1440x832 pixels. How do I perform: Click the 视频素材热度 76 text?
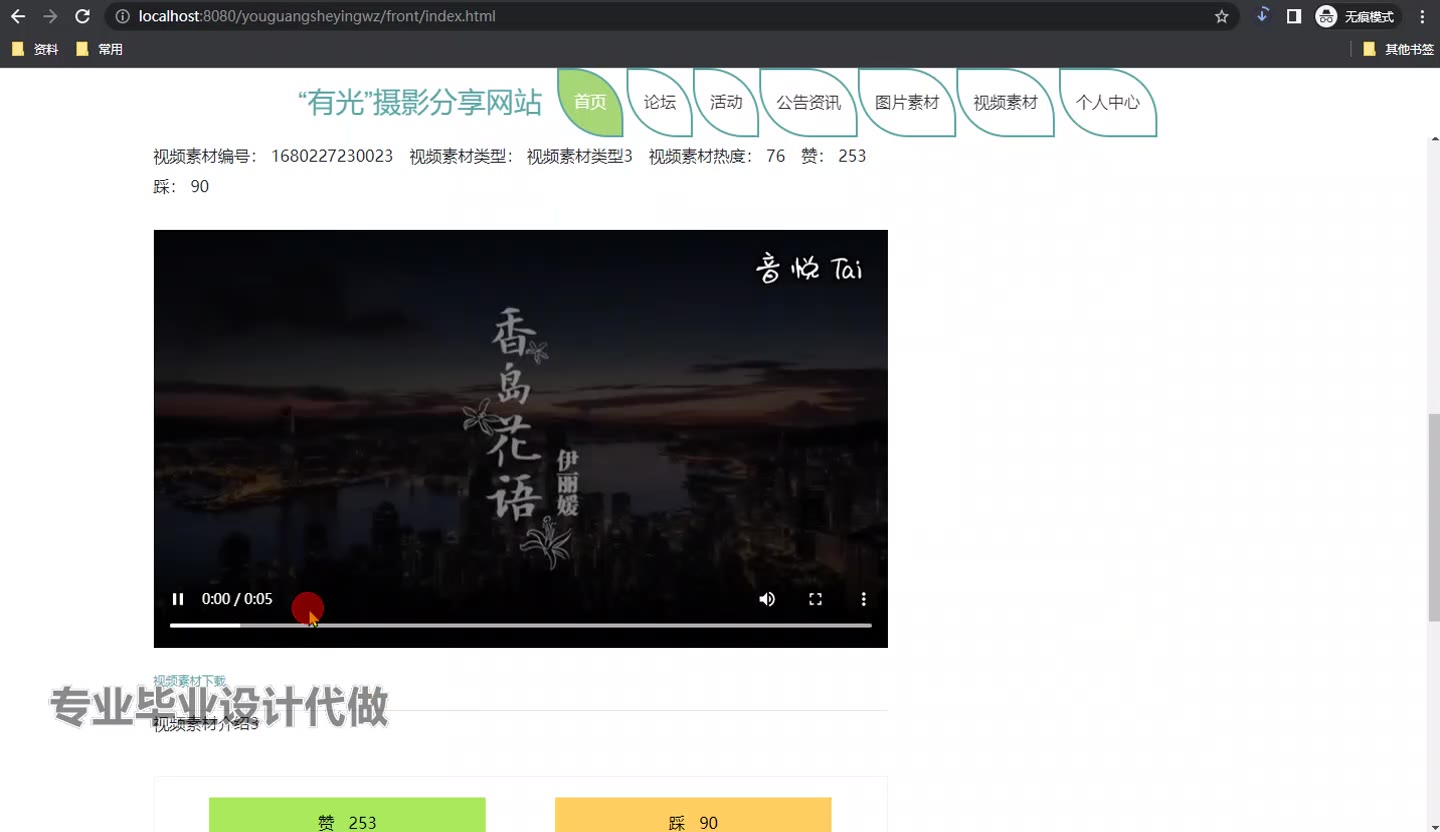pos(717,156)
